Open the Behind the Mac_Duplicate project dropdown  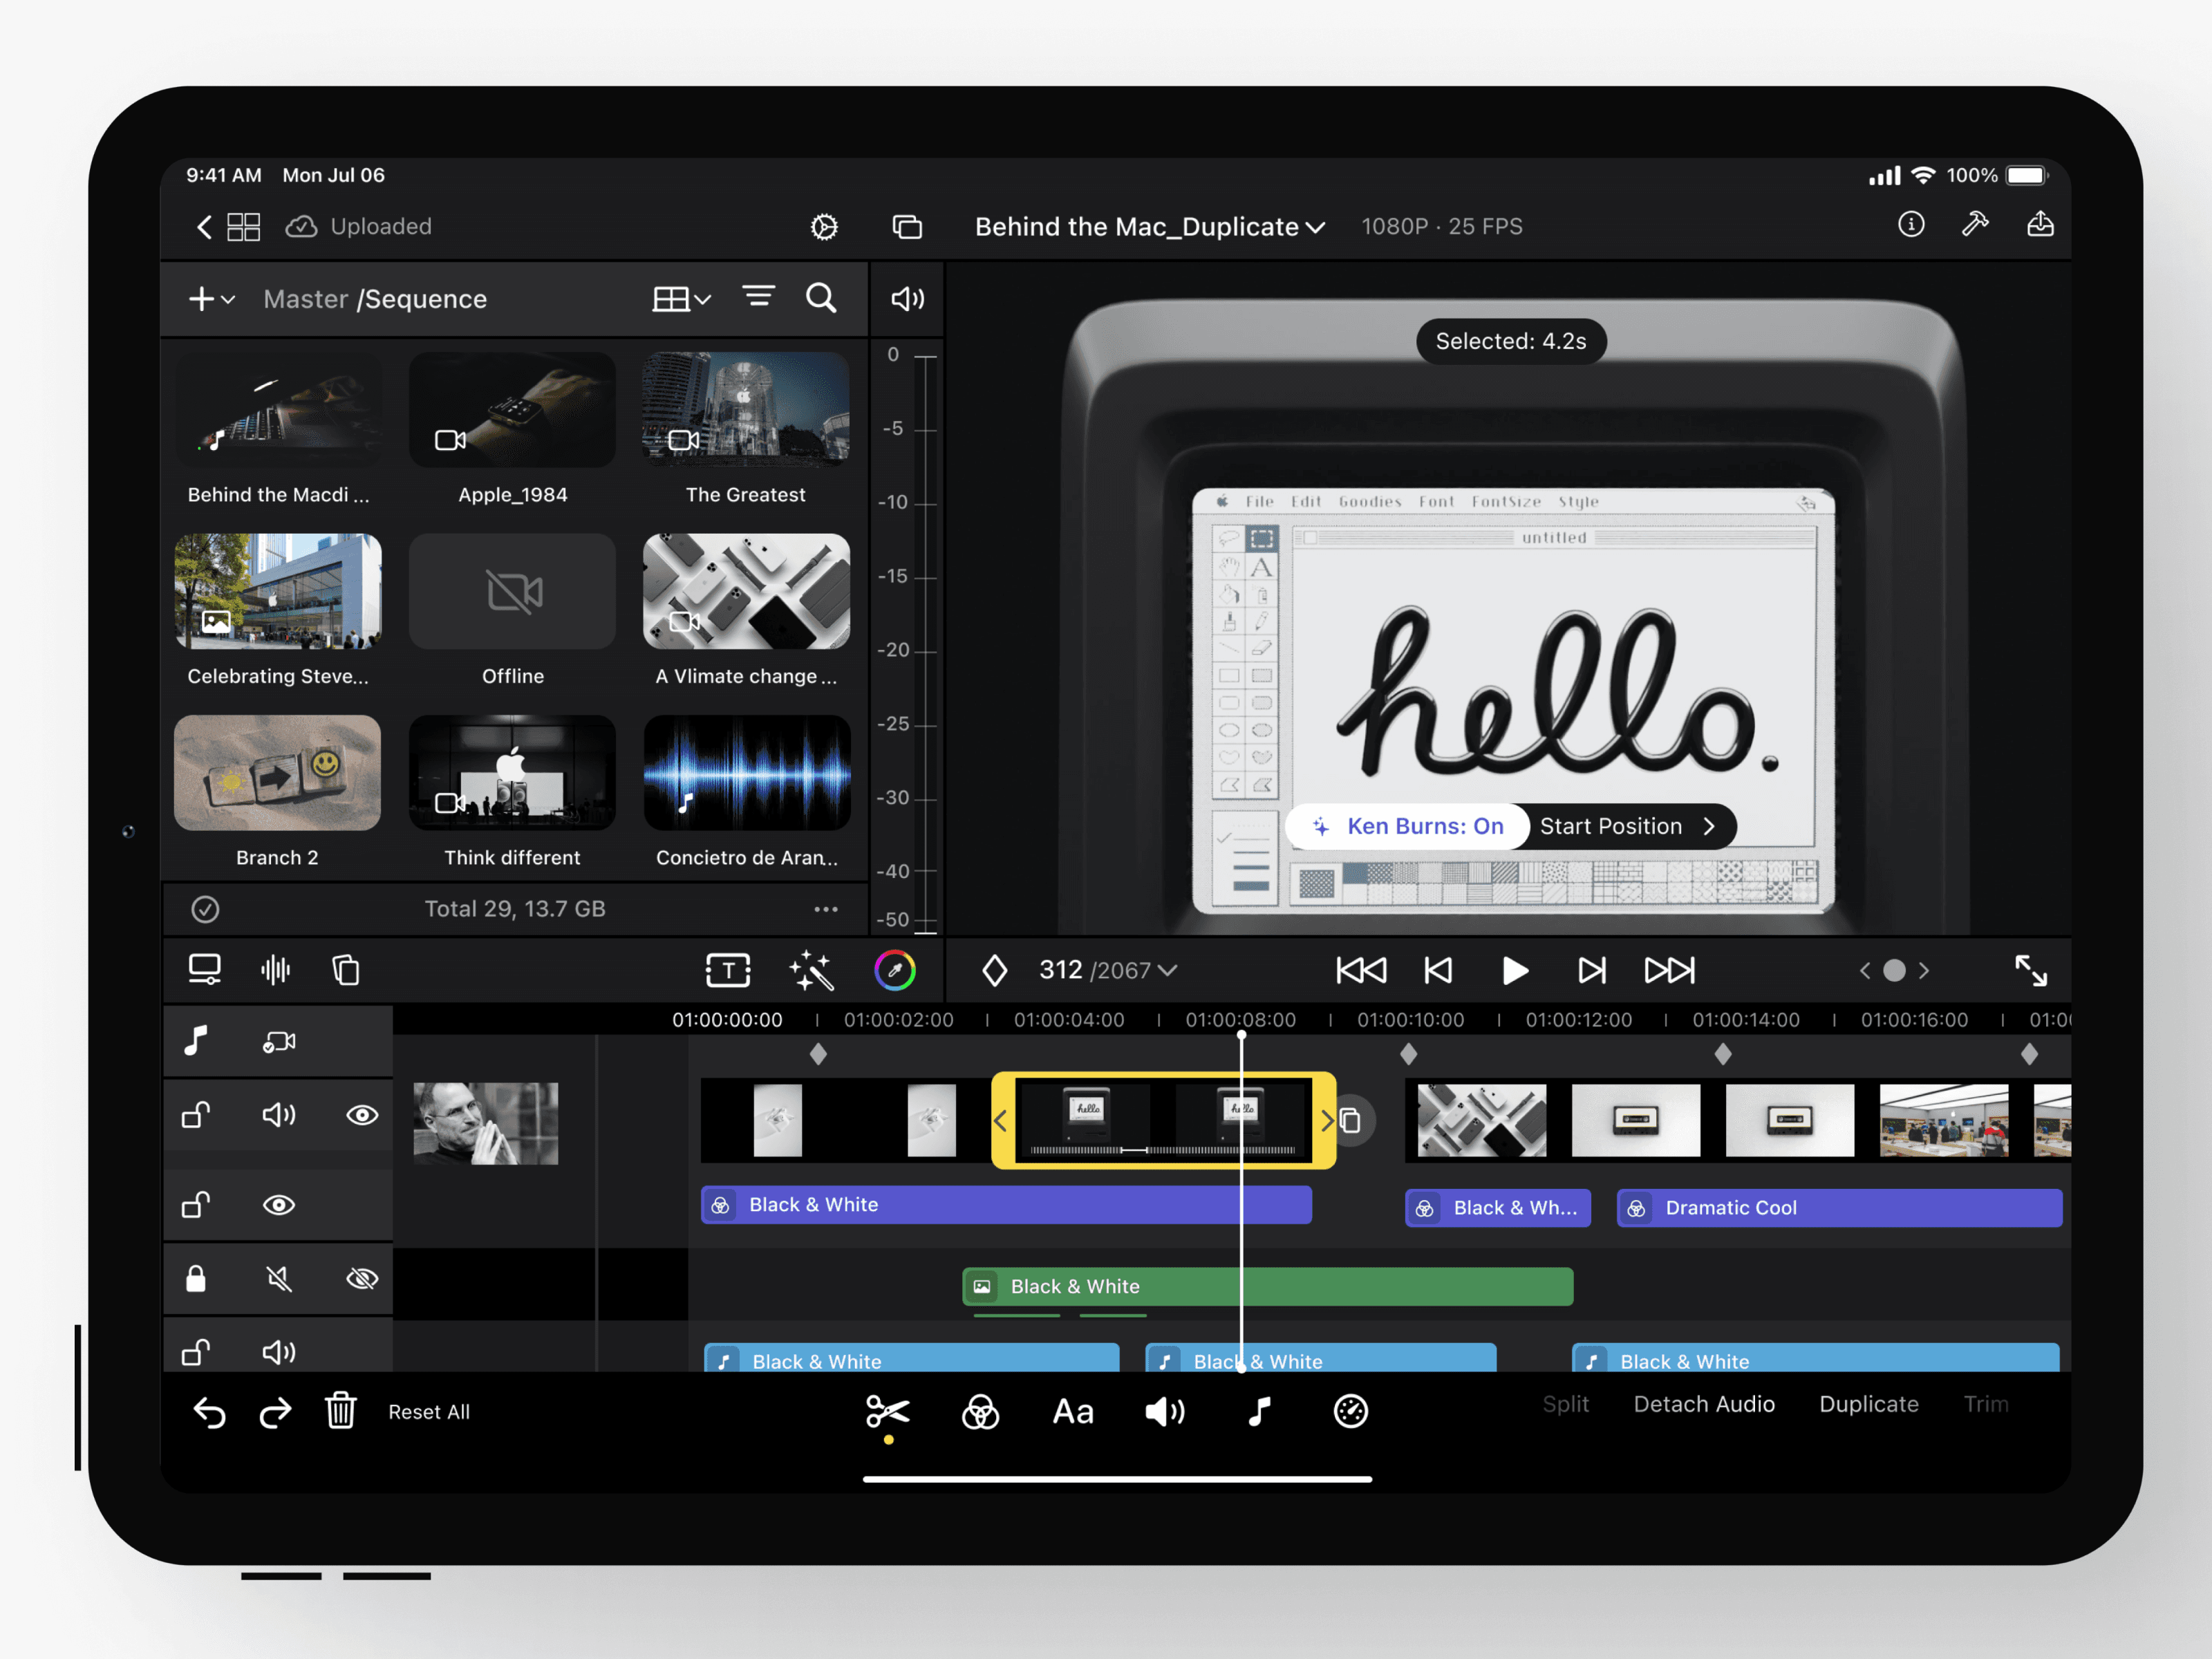click(1150, 227)
